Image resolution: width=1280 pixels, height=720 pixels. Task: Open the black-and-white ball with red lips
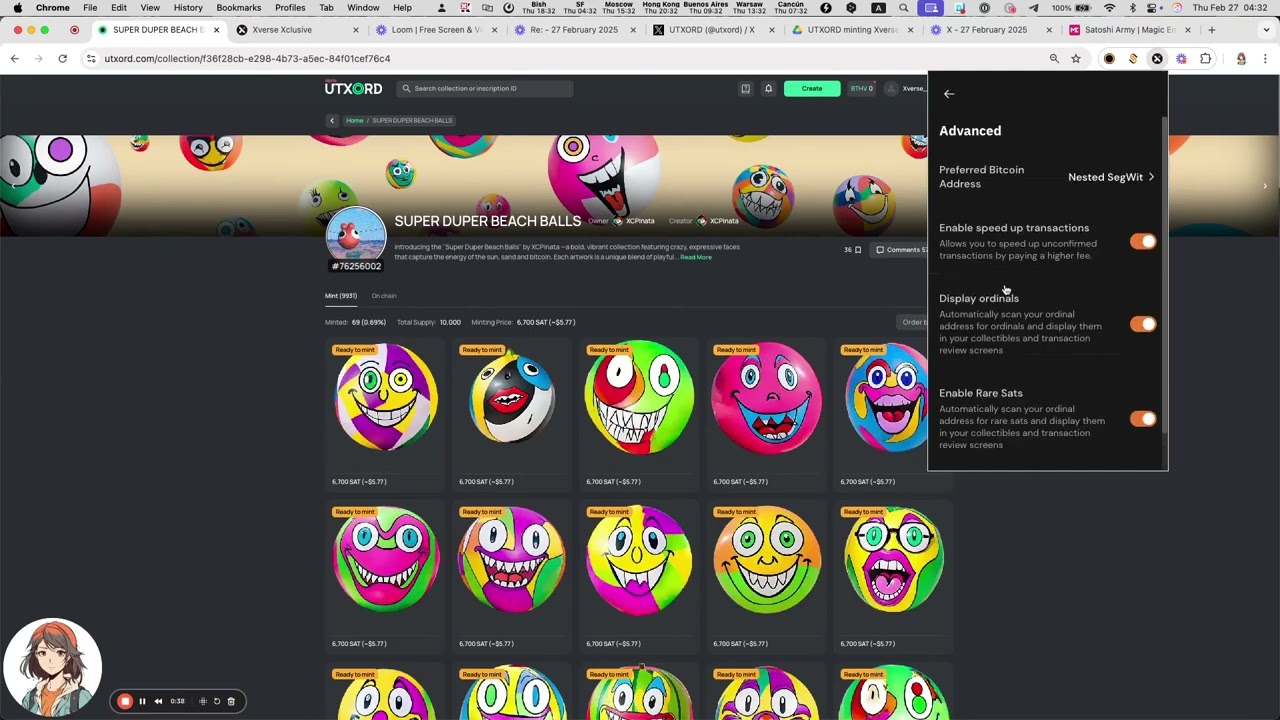512,397
